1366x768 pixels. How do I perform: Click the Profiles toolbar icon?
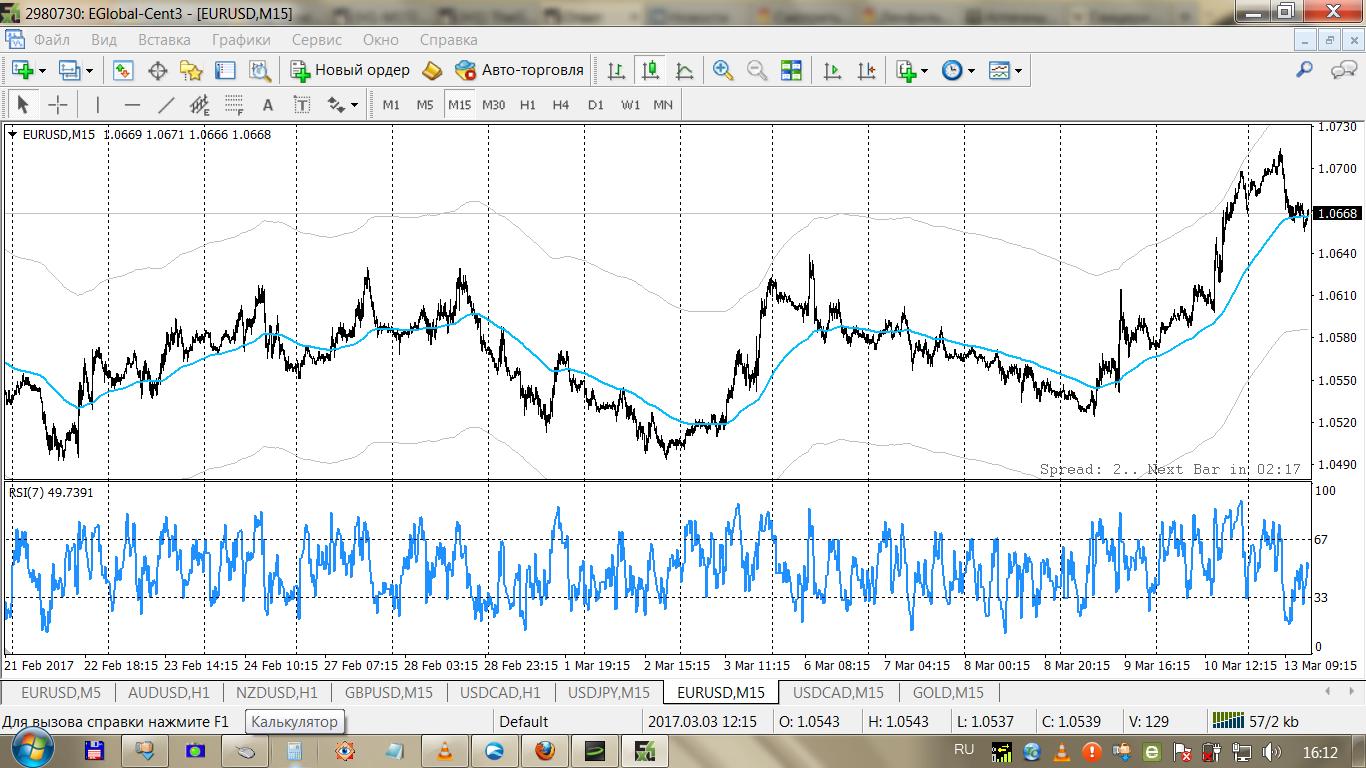[69, 70]
